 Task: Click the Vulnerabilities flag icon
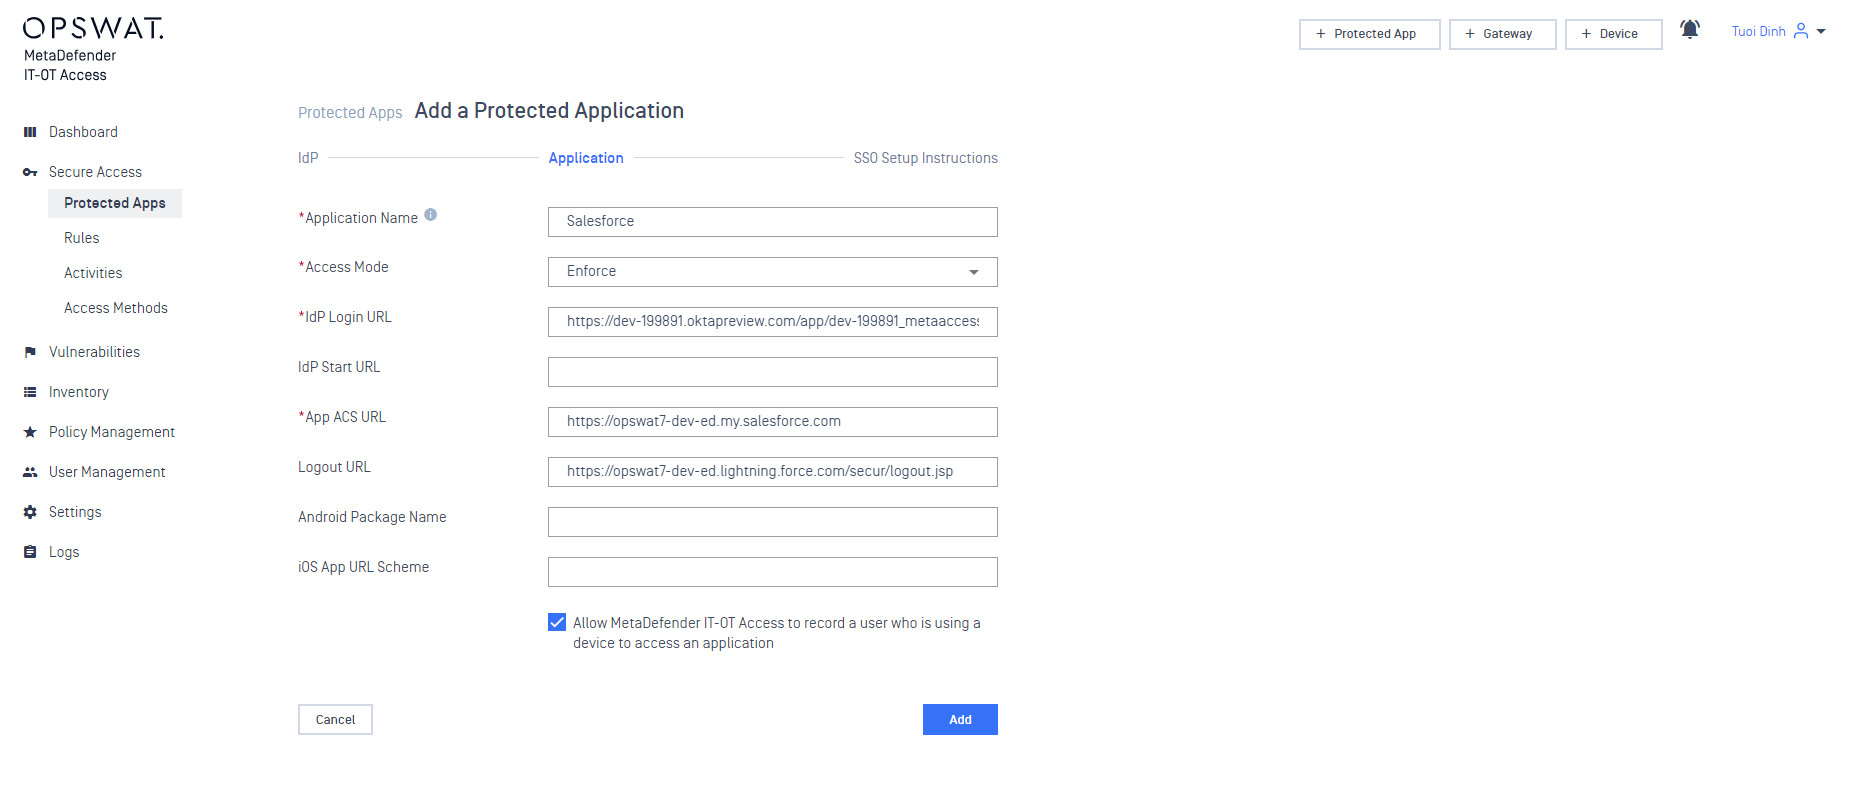(x=30, y=352)
